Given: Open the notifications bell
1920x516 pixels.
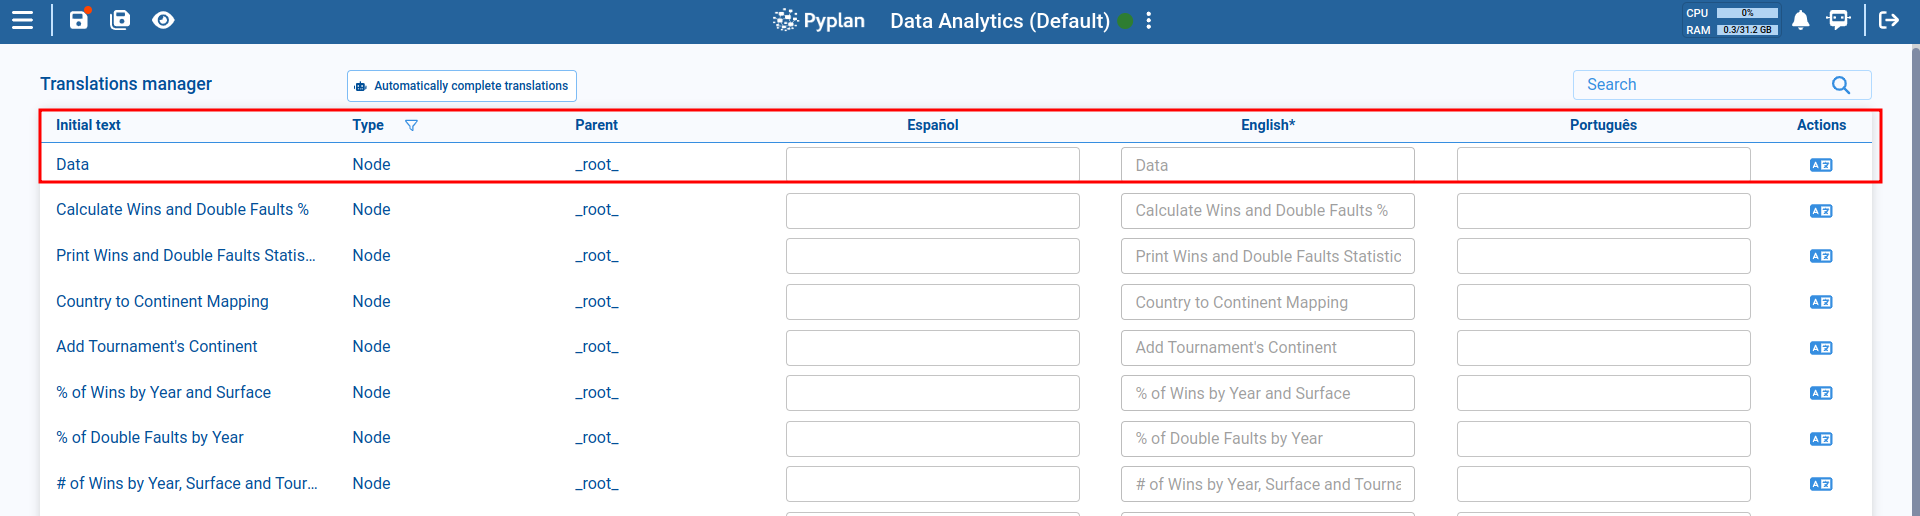Looking at the screenshot, I should (x=1800, y=20).
